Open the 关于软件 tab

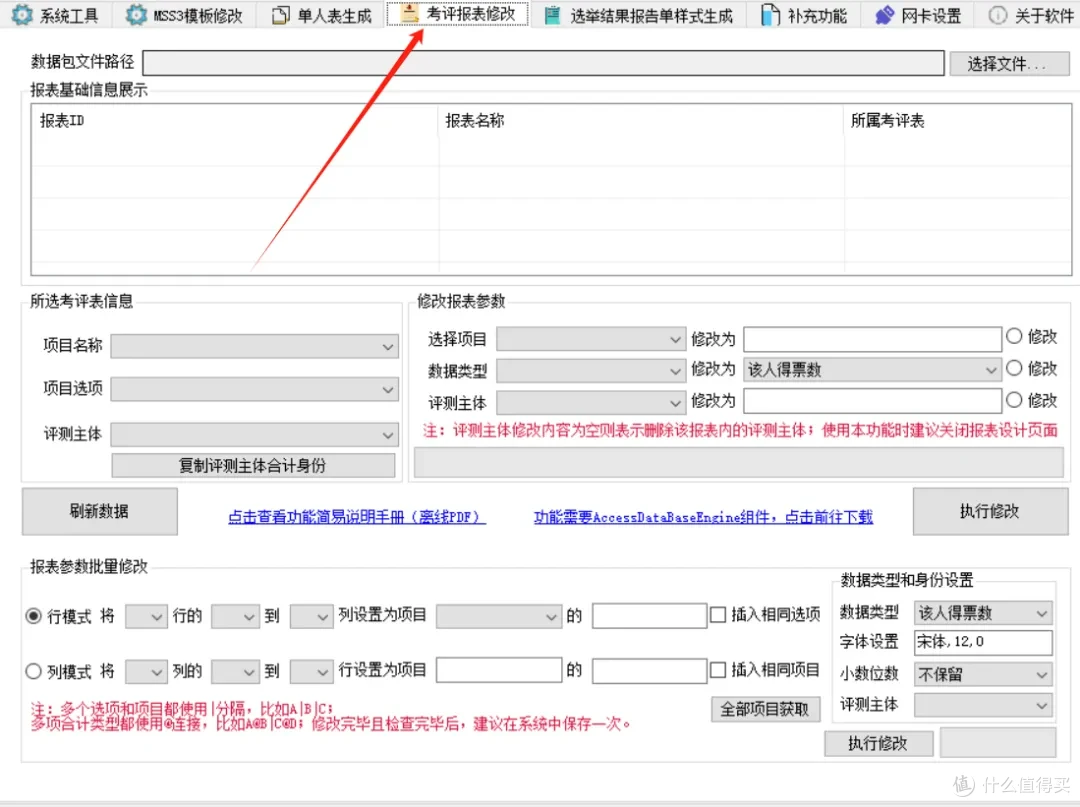[1030, 15]
